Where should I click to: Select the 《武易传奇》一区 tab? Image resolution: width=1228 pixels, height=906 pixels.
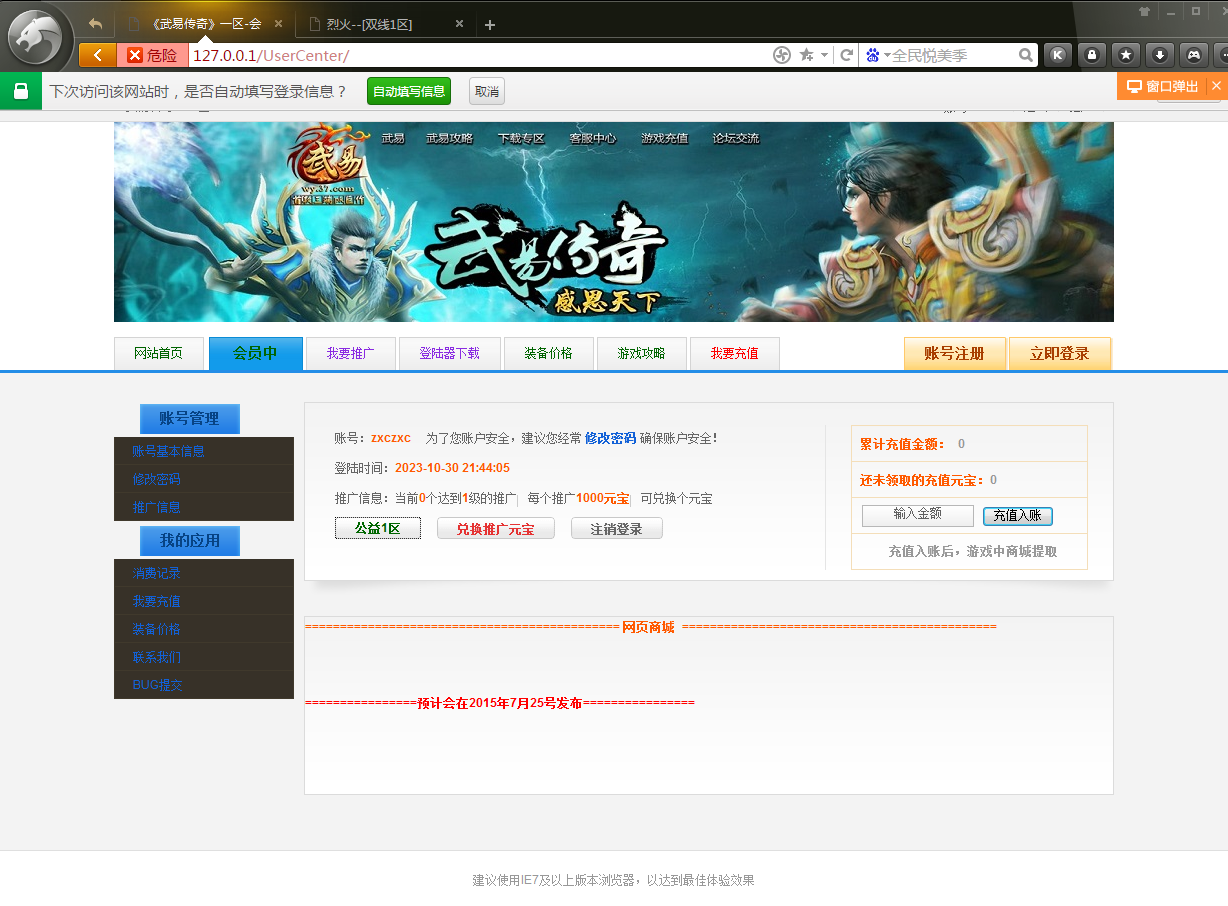pyautogui.click(x=205, y=24)
